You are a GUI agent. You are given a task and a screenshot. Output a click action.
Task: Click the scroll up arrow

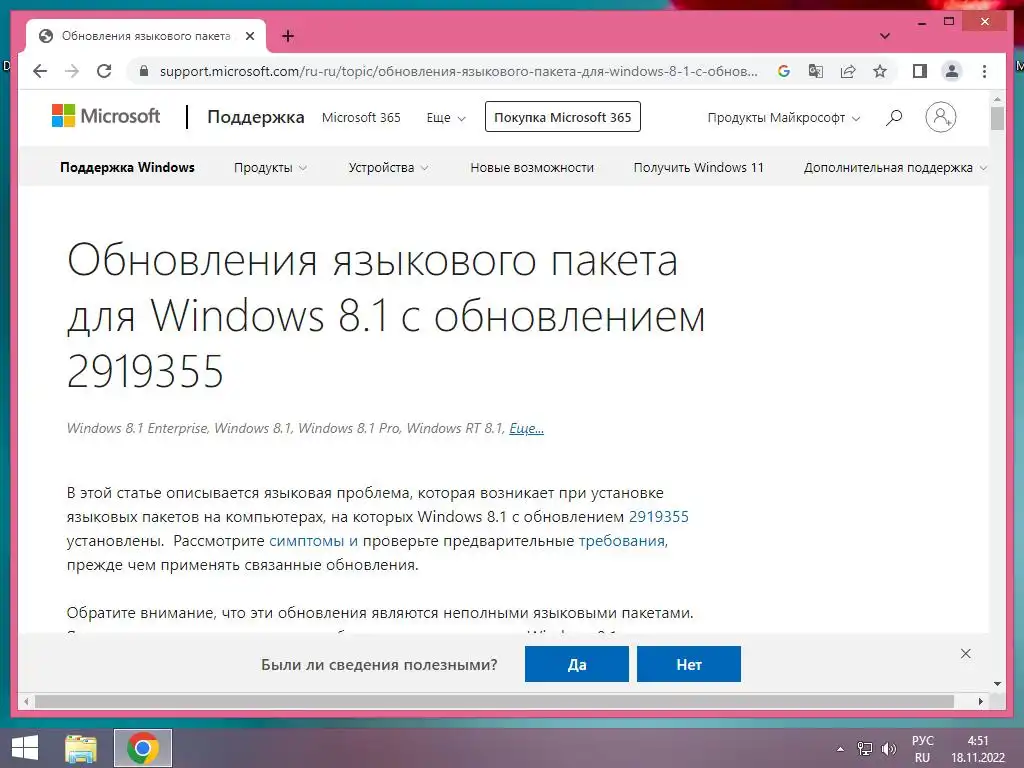[997, 99]
